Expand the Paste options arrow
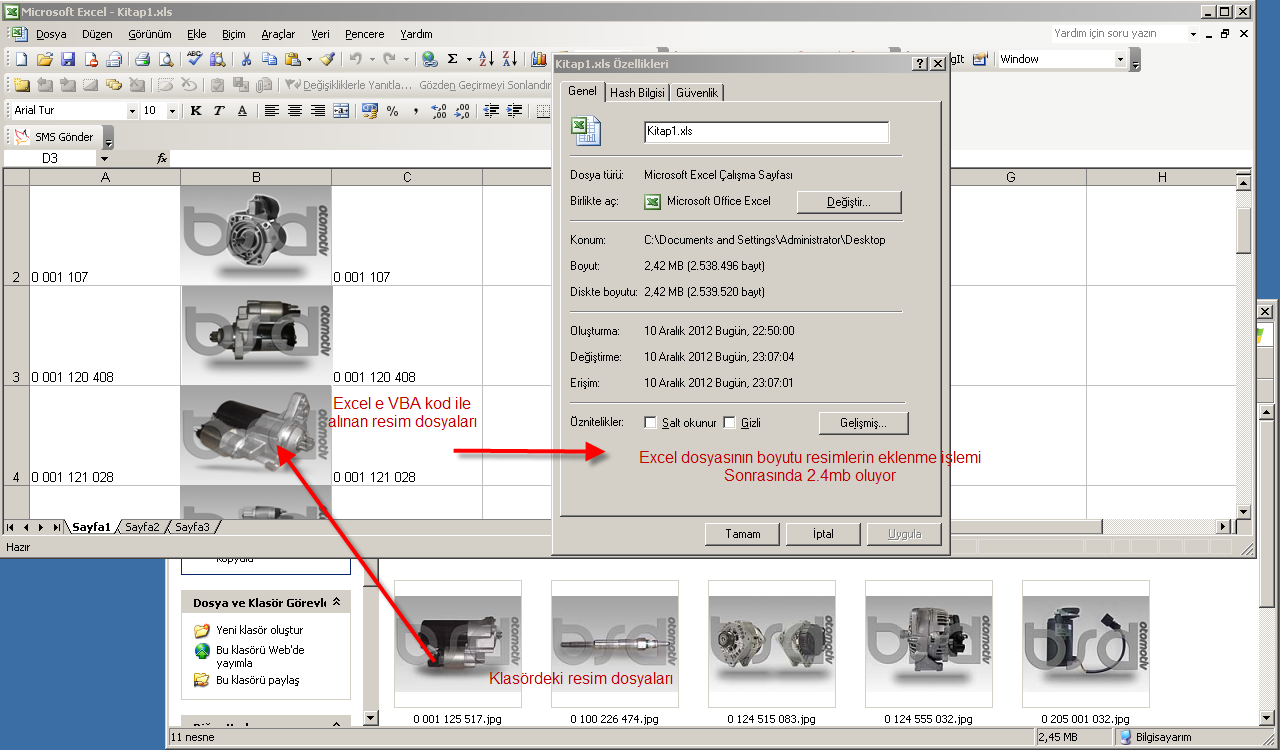Screen dimensions: 1280x750 point(309,59)
